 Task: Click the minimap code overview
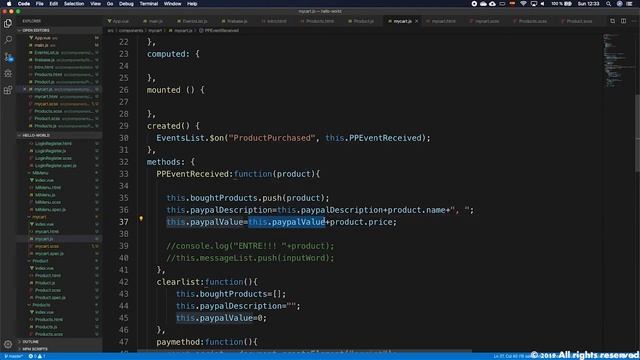point(618,61)
